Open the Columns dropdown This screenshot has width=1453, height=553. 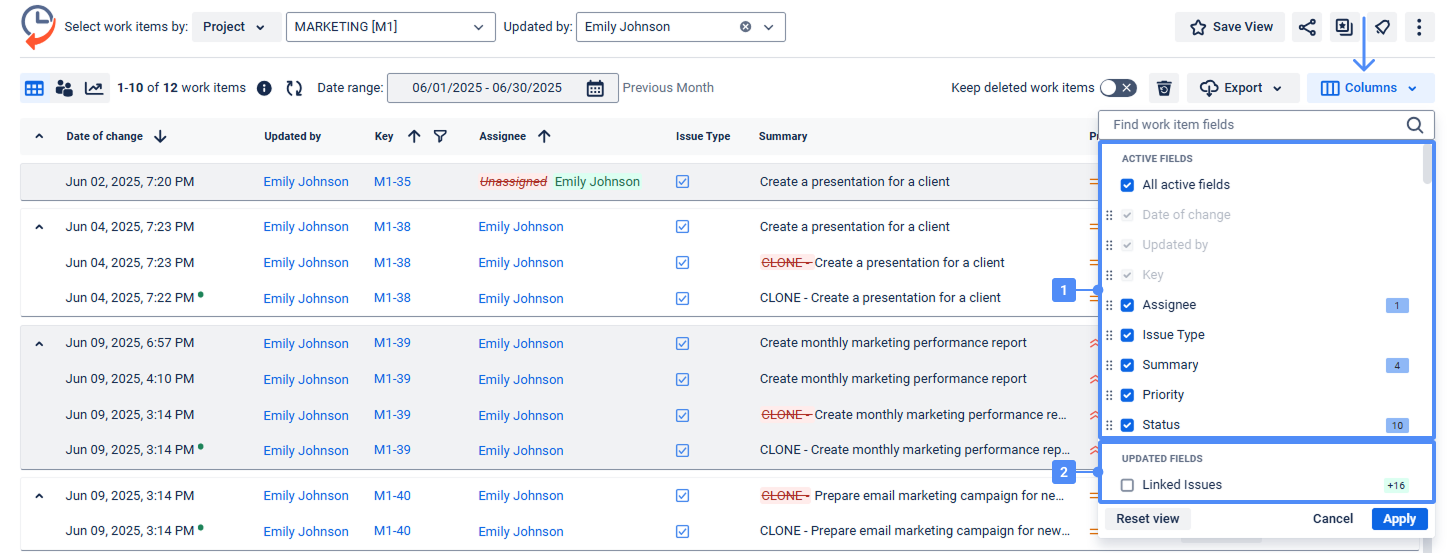pos(1370,88)
